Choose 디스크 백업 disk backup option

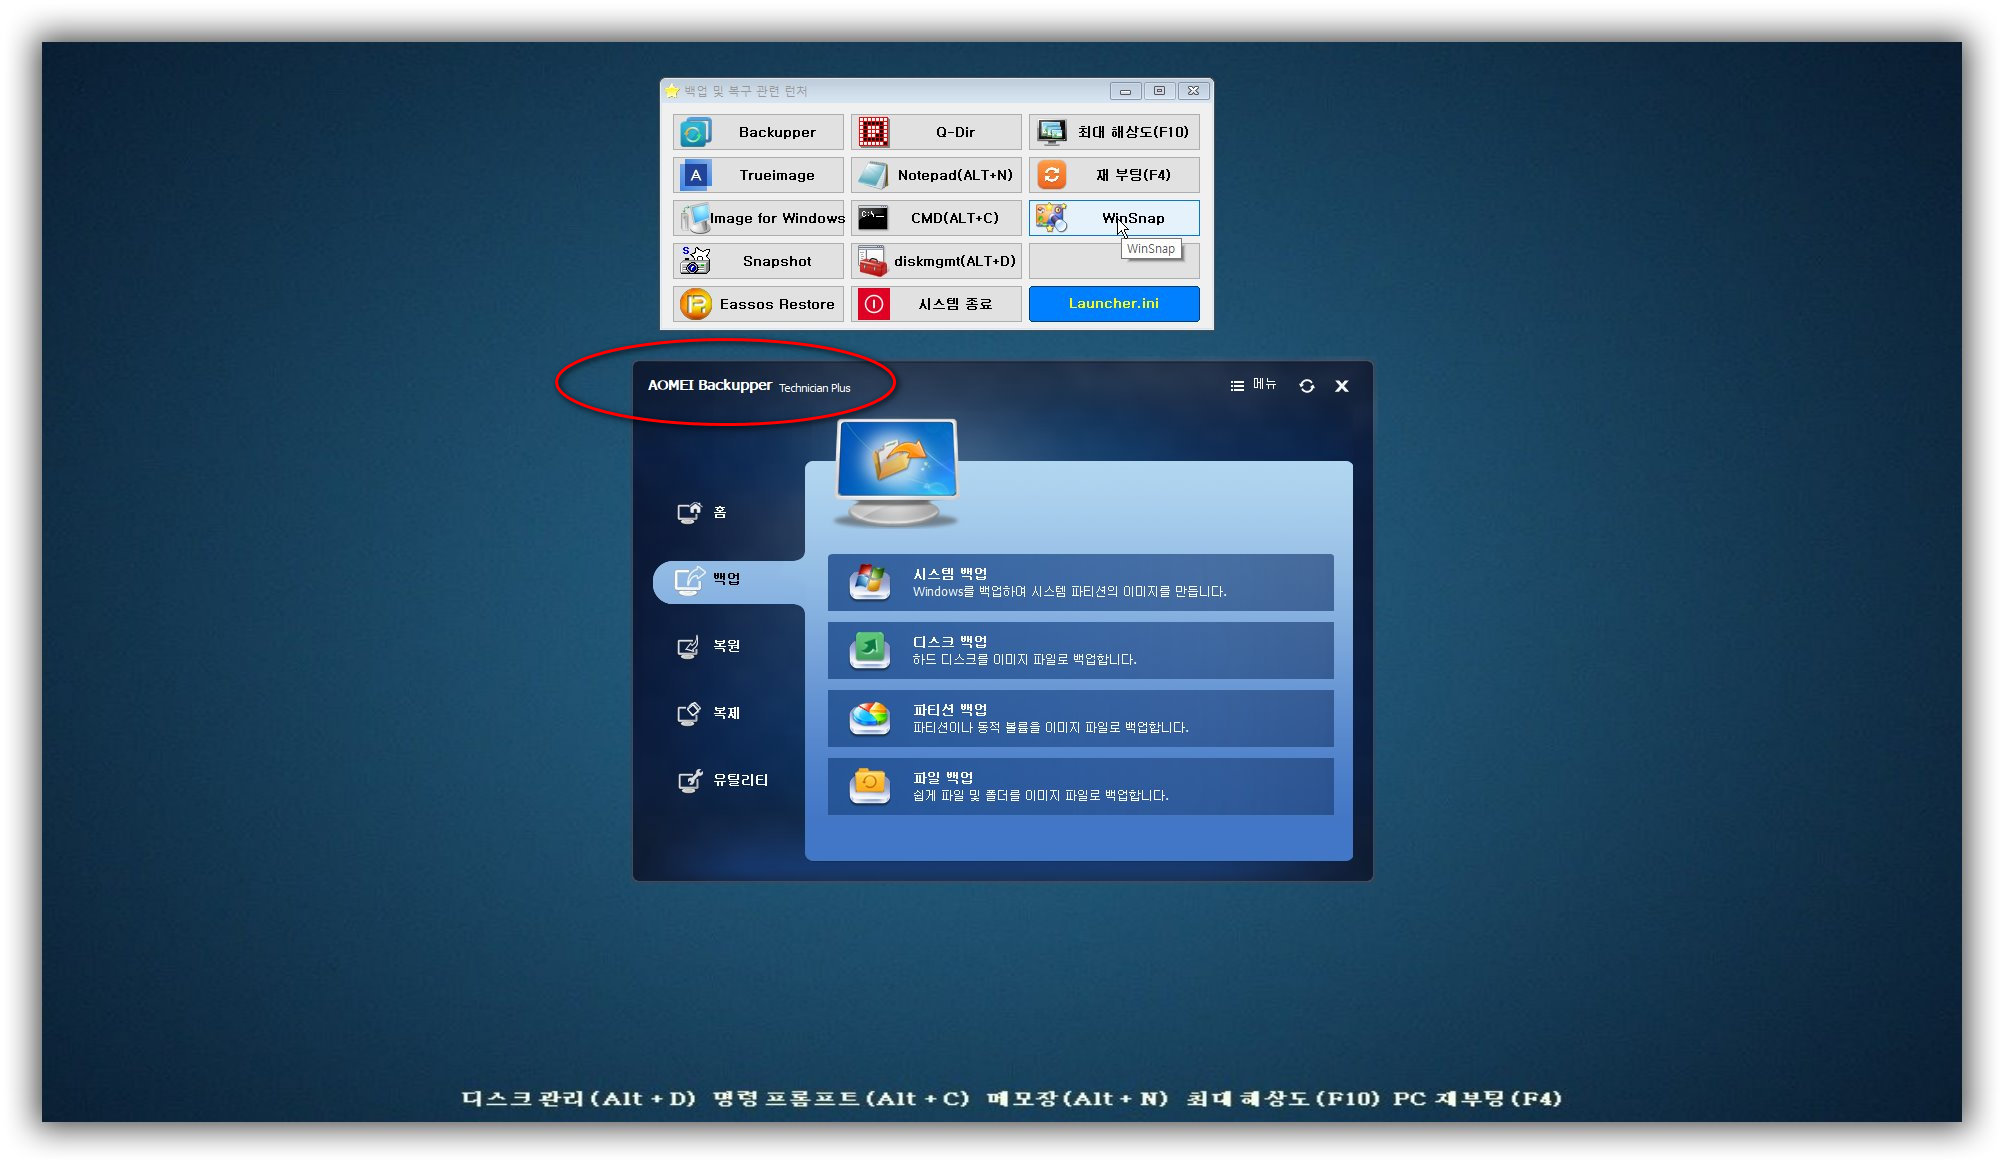1080,650
